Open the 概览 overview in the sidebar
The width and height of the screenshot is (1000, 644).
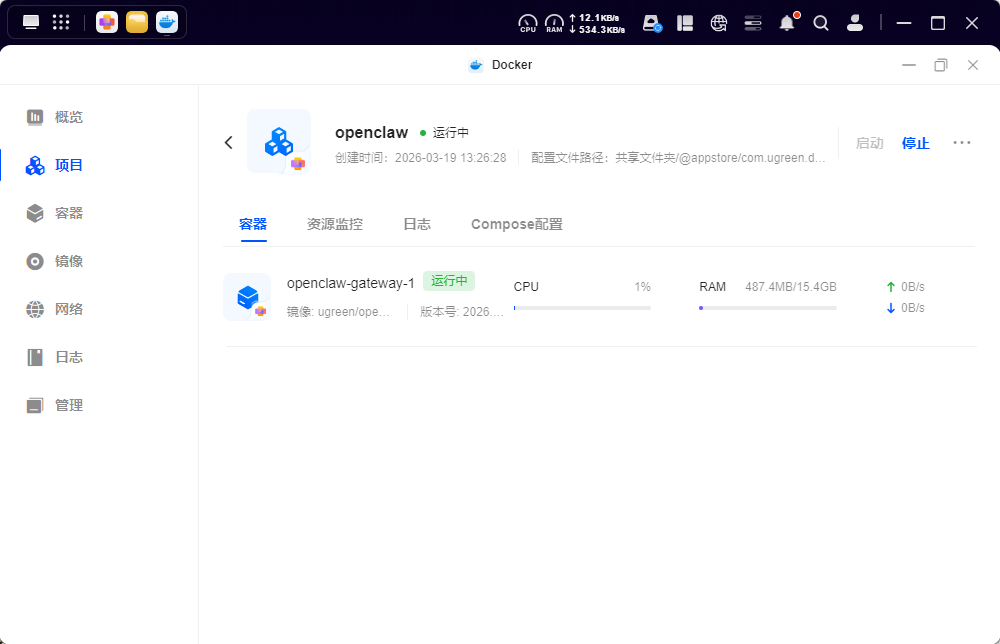tap(69, 117)
